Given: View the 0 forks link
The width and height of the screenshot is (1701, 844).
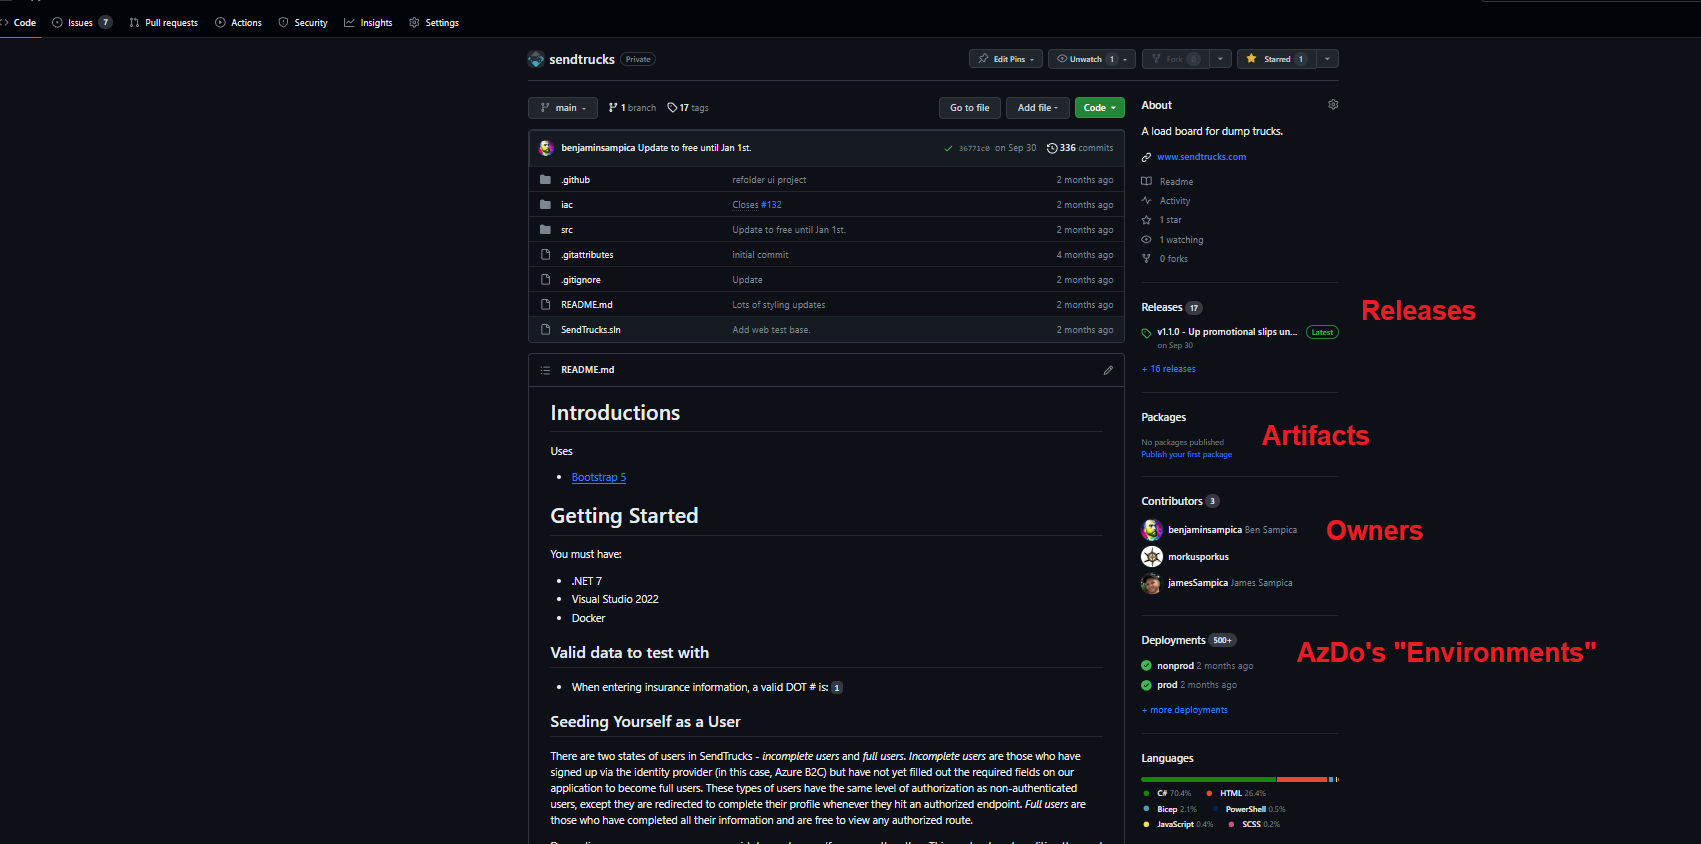Looking at the screenshot, I should 1174,259.
